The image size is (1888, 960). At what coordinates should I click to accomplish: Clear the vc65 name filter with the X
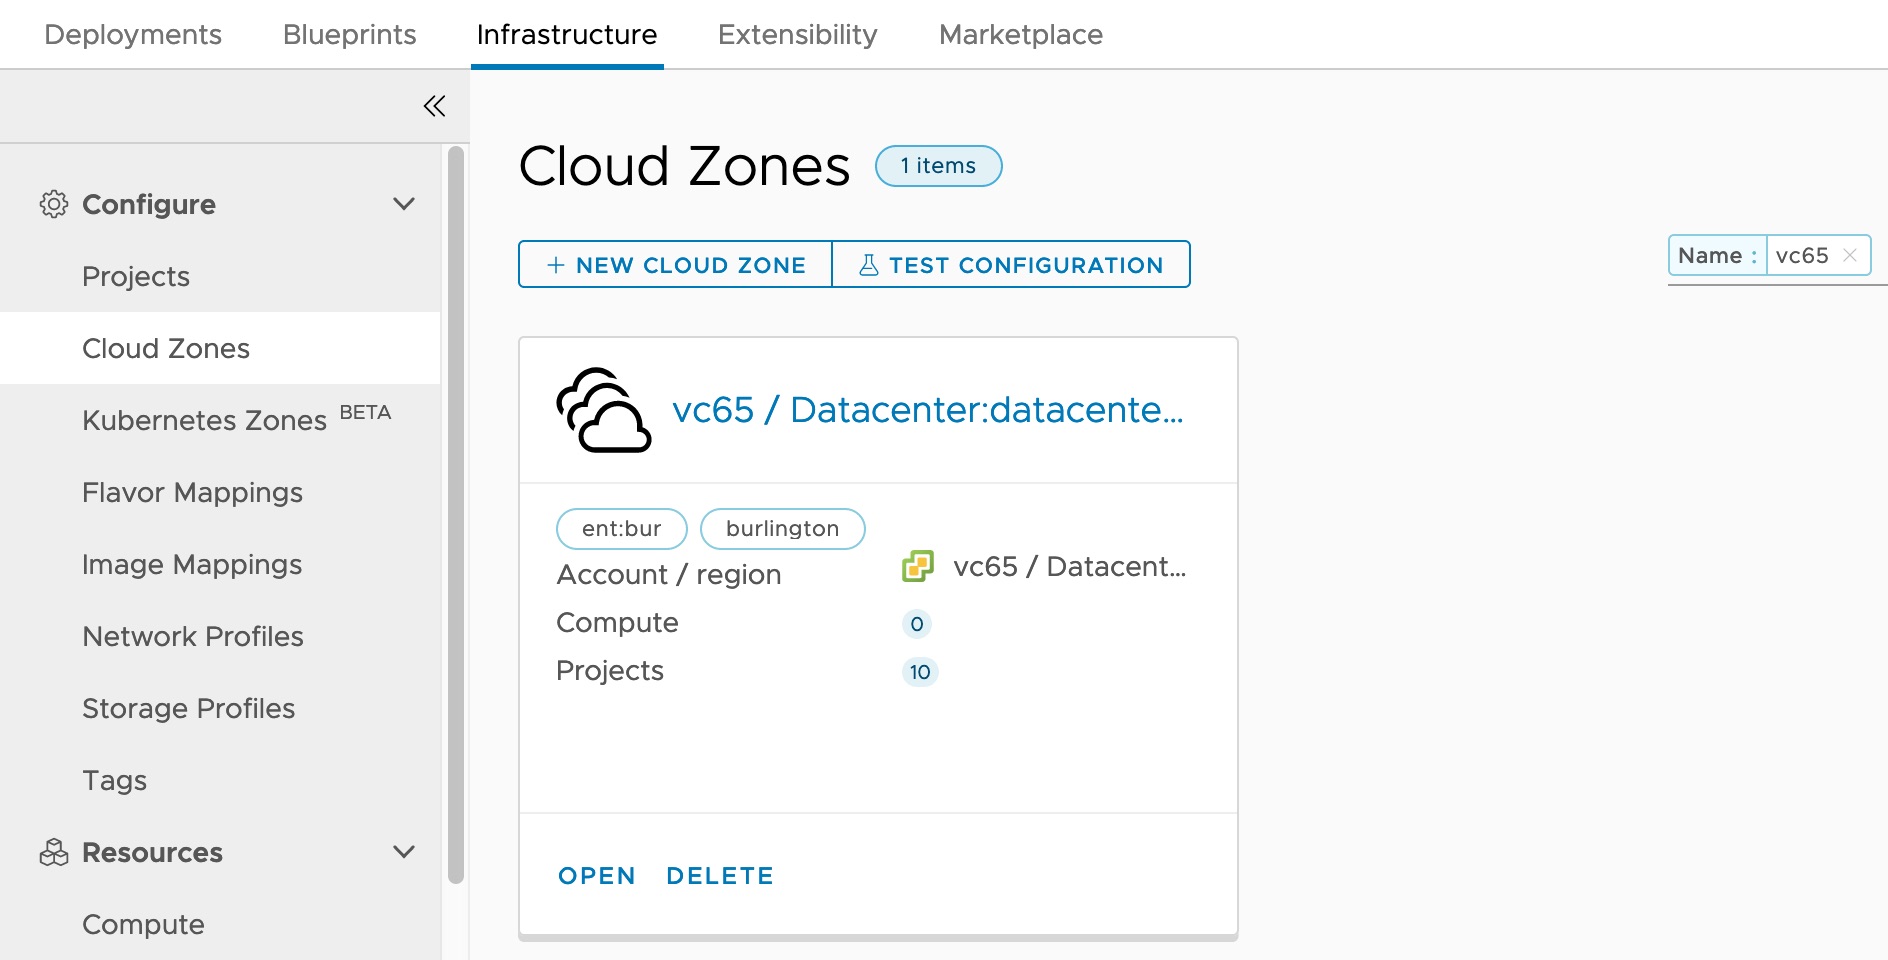pyautogui.click(x=1851, y=255)
